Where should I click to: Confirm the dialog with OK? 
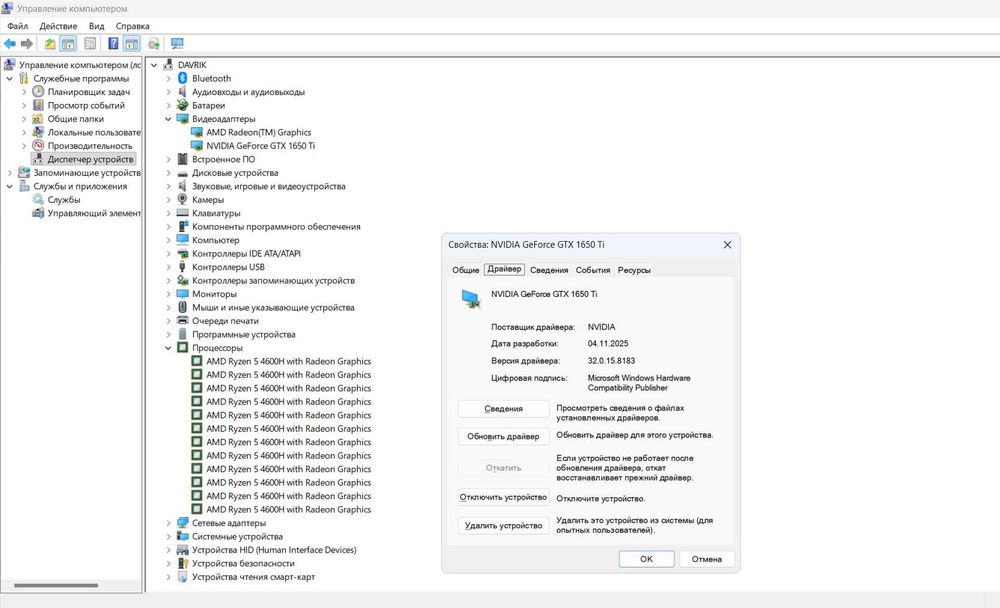646,559
